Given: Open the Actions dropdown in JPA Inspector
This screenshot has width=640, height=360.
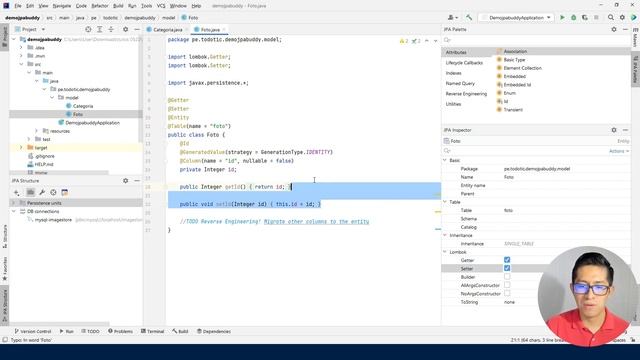Looking at the screenshot, I should pos(619,151).
